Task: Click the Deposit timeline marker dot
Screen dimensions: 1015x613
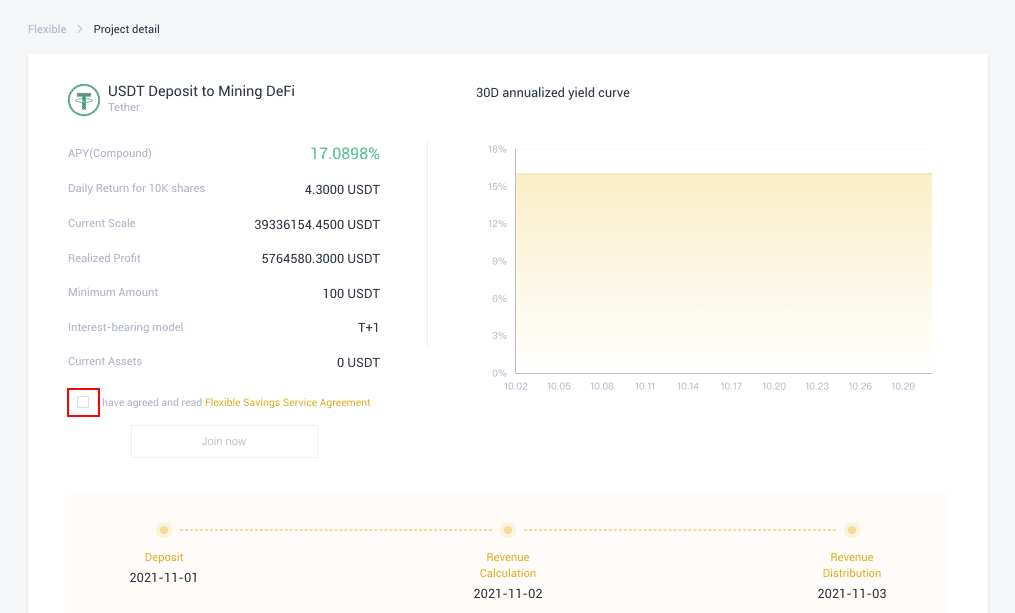Action: [164, 530]
